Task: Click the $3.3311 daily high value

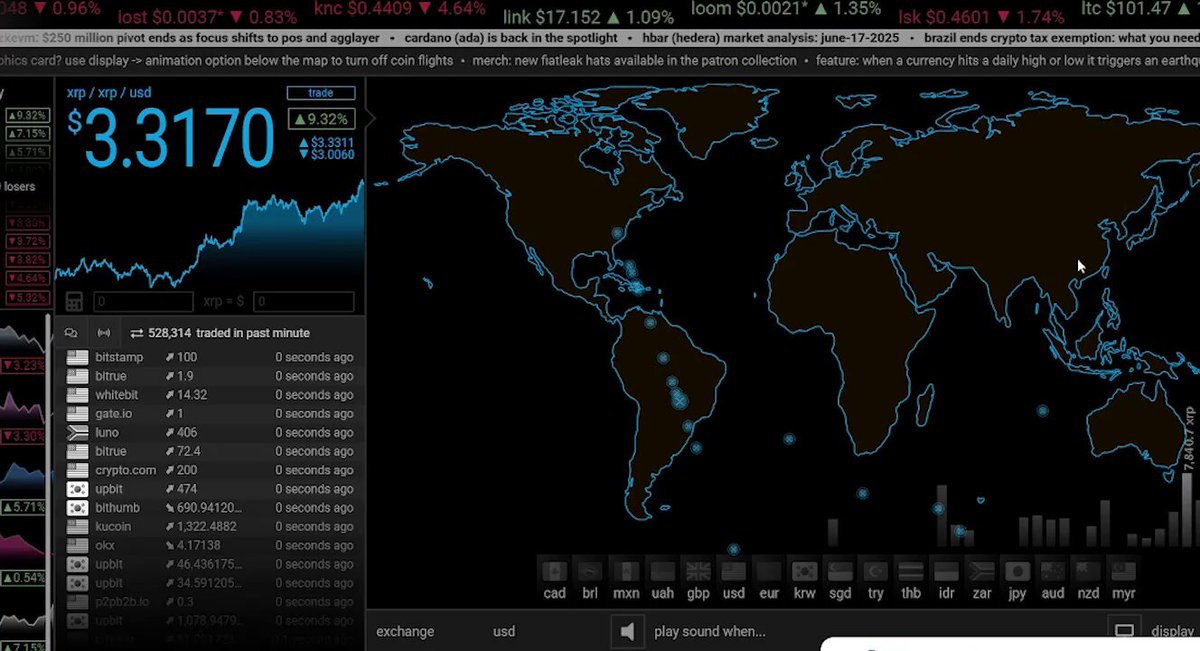Action: click(327, 143)
